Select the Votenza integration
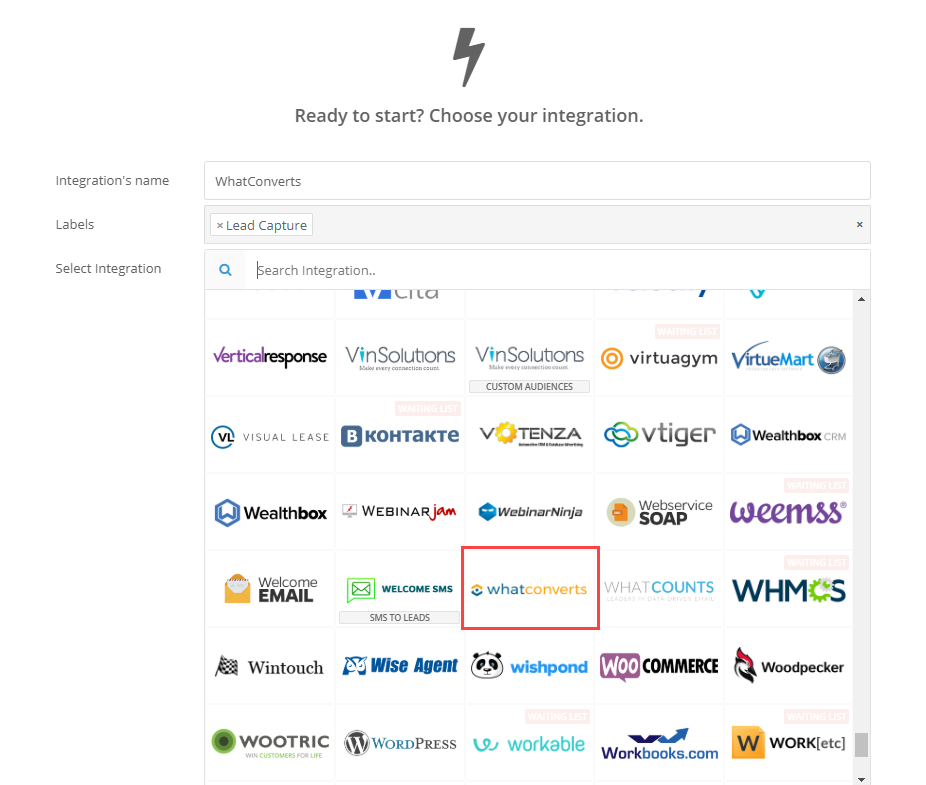The height and width of the screenshot is (785, 926). (x=530, y=436)
